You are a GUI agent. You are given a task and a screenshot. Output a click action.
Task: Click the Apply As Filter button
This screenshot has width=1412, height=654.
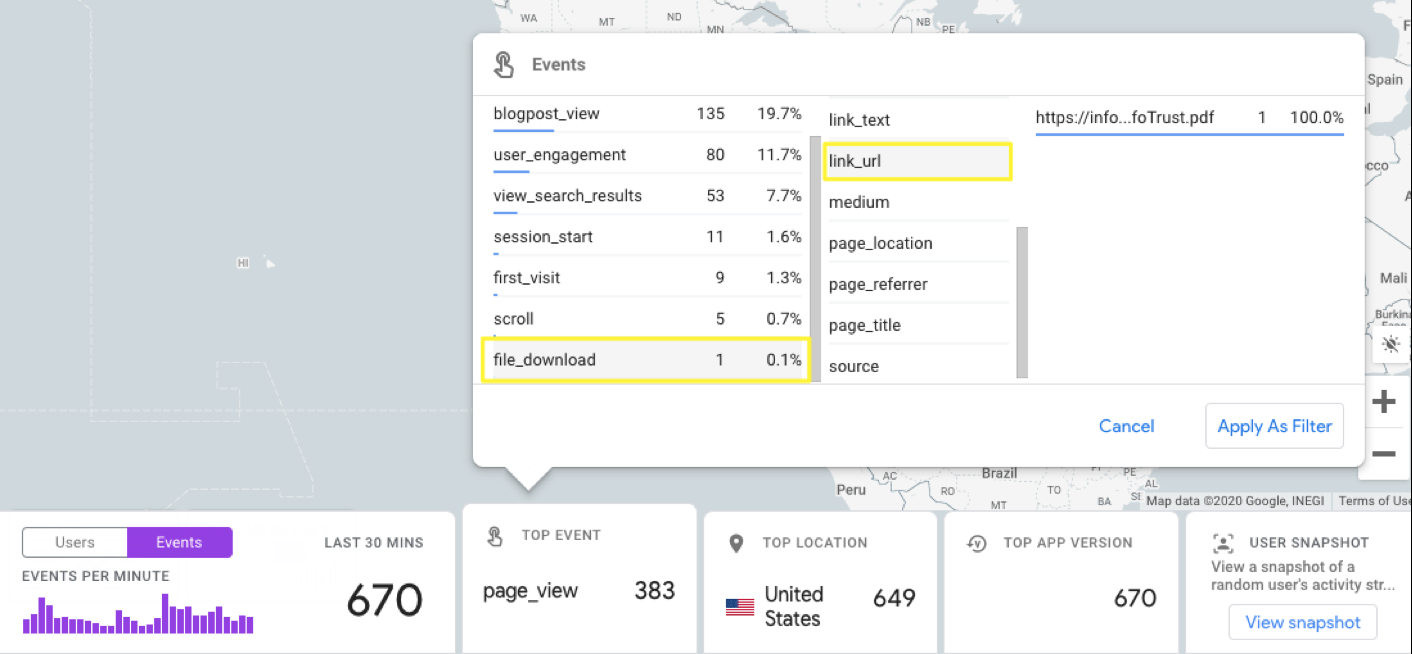coord(1274,425)
